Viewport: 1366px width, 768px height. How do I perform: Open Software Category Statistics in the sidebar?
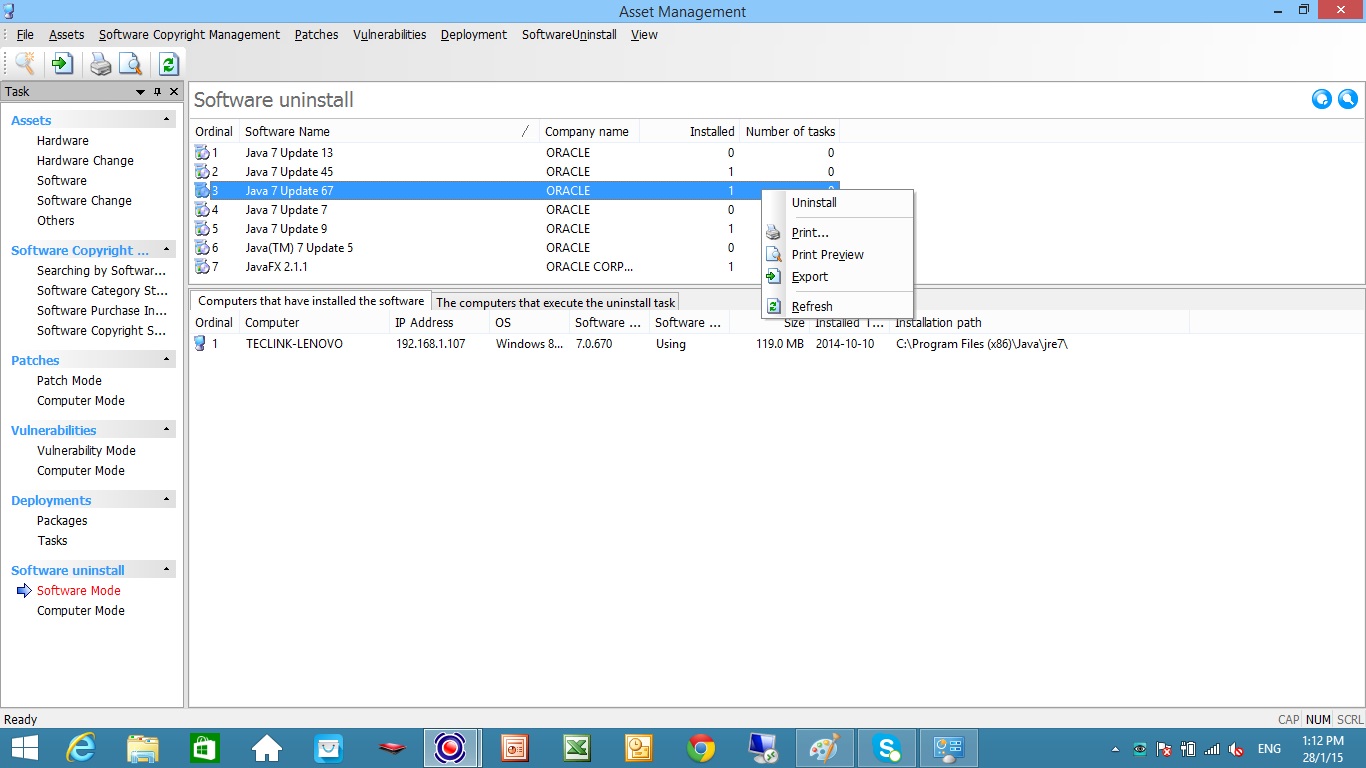(102, 290)
